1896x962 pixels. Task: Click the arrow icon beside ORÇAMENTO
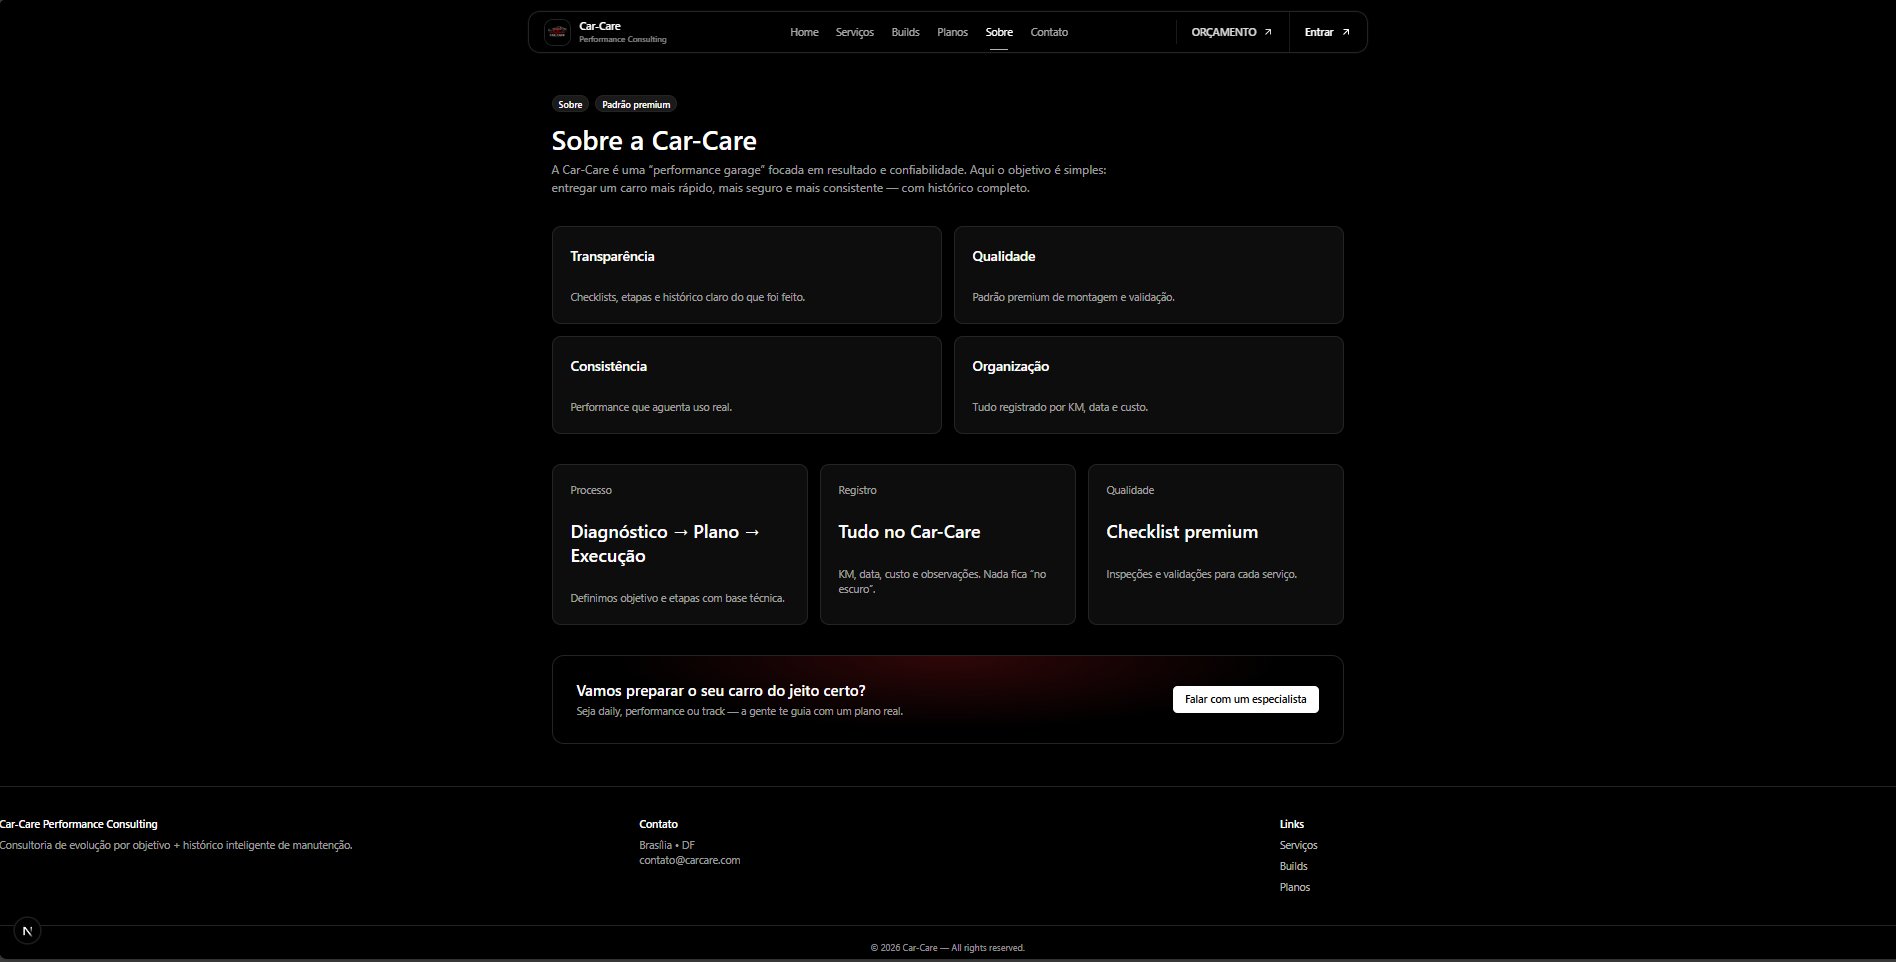click(1268, 32)
